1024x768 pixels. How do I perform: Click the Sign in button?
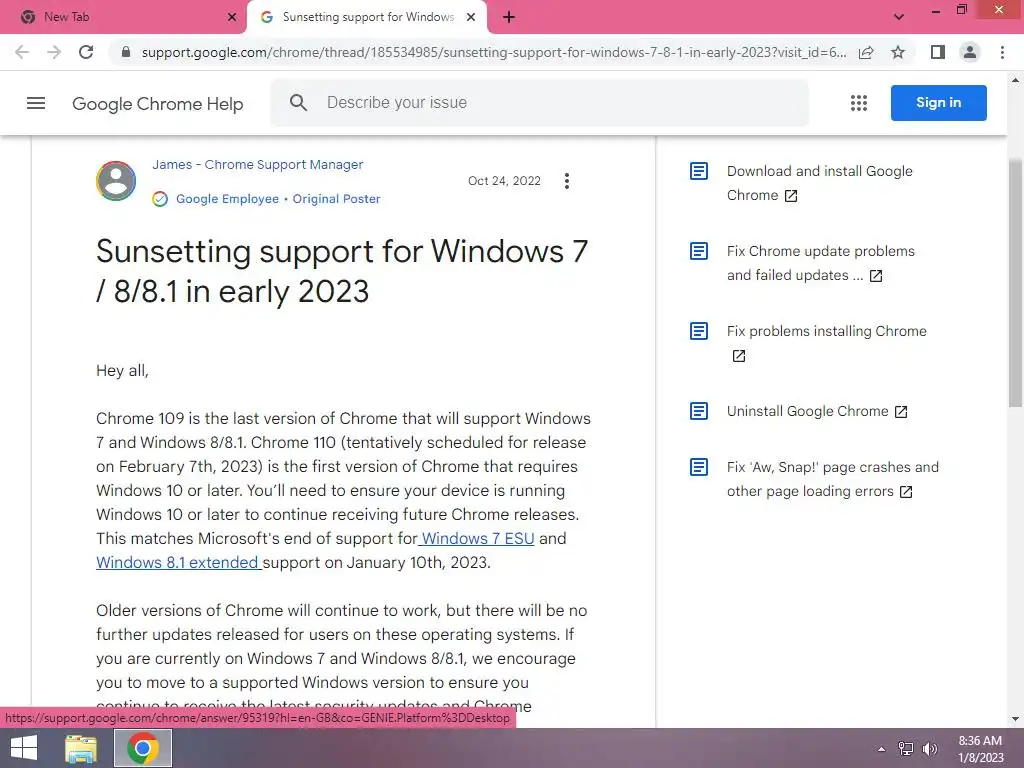click(938, 103)
